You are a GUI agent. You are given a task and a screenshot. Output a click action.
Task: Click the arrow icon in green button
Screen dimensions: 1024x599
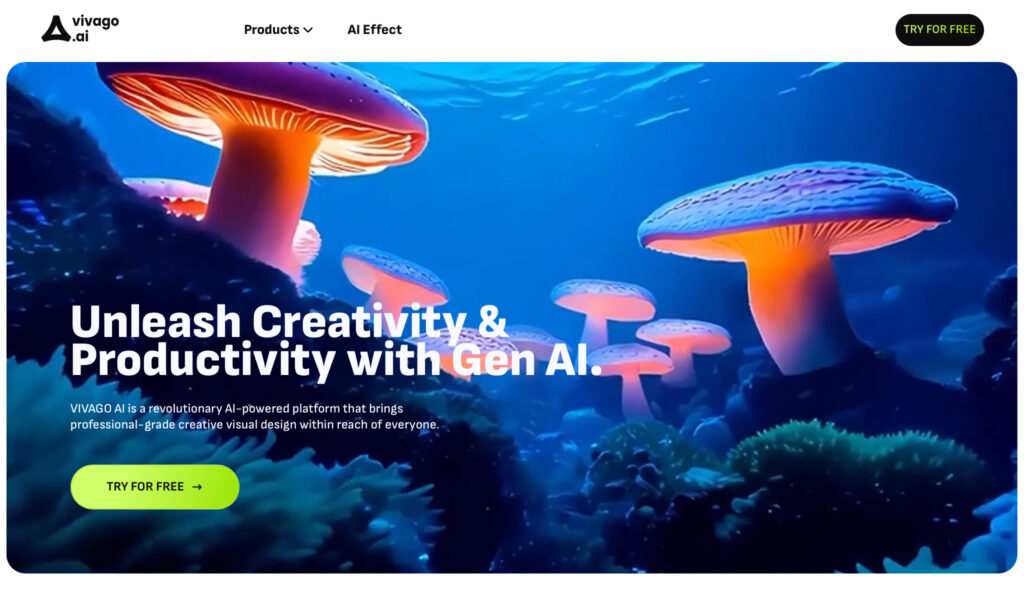coord(197,487)
